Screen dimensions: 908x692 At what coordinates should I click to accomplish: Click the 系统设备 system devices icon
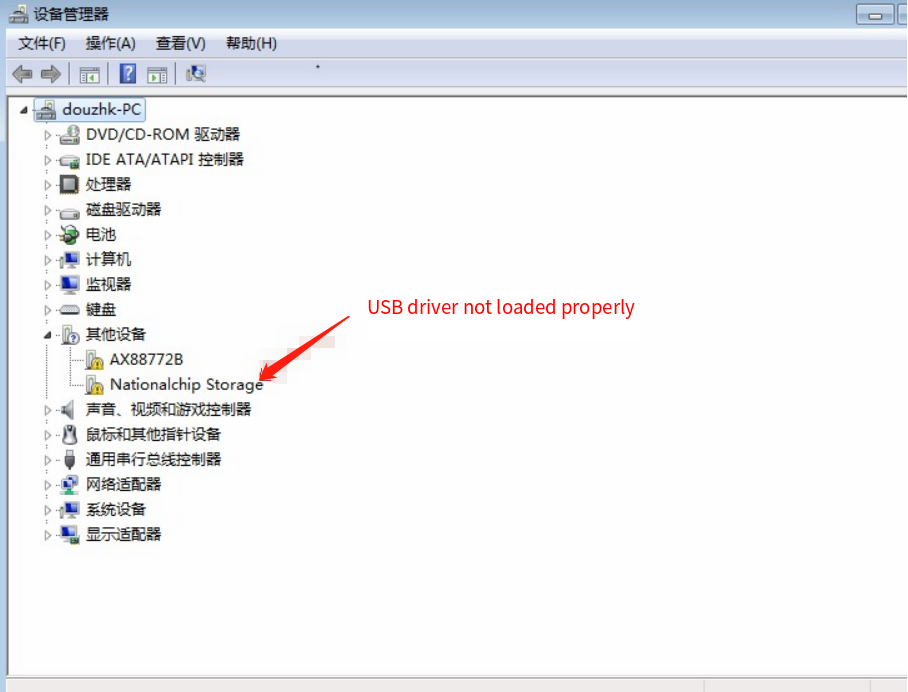(69, 510)
